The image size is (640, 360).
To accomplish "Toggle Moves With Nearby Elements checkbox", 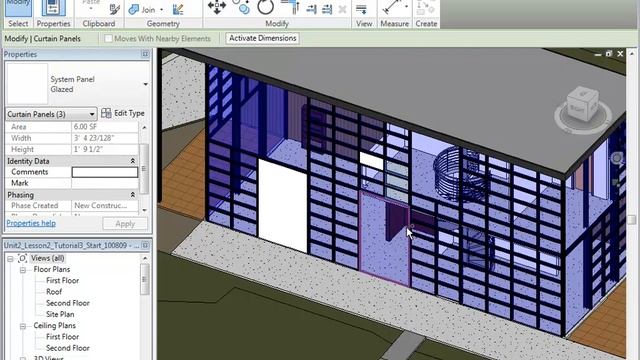I will pos(108,38).
